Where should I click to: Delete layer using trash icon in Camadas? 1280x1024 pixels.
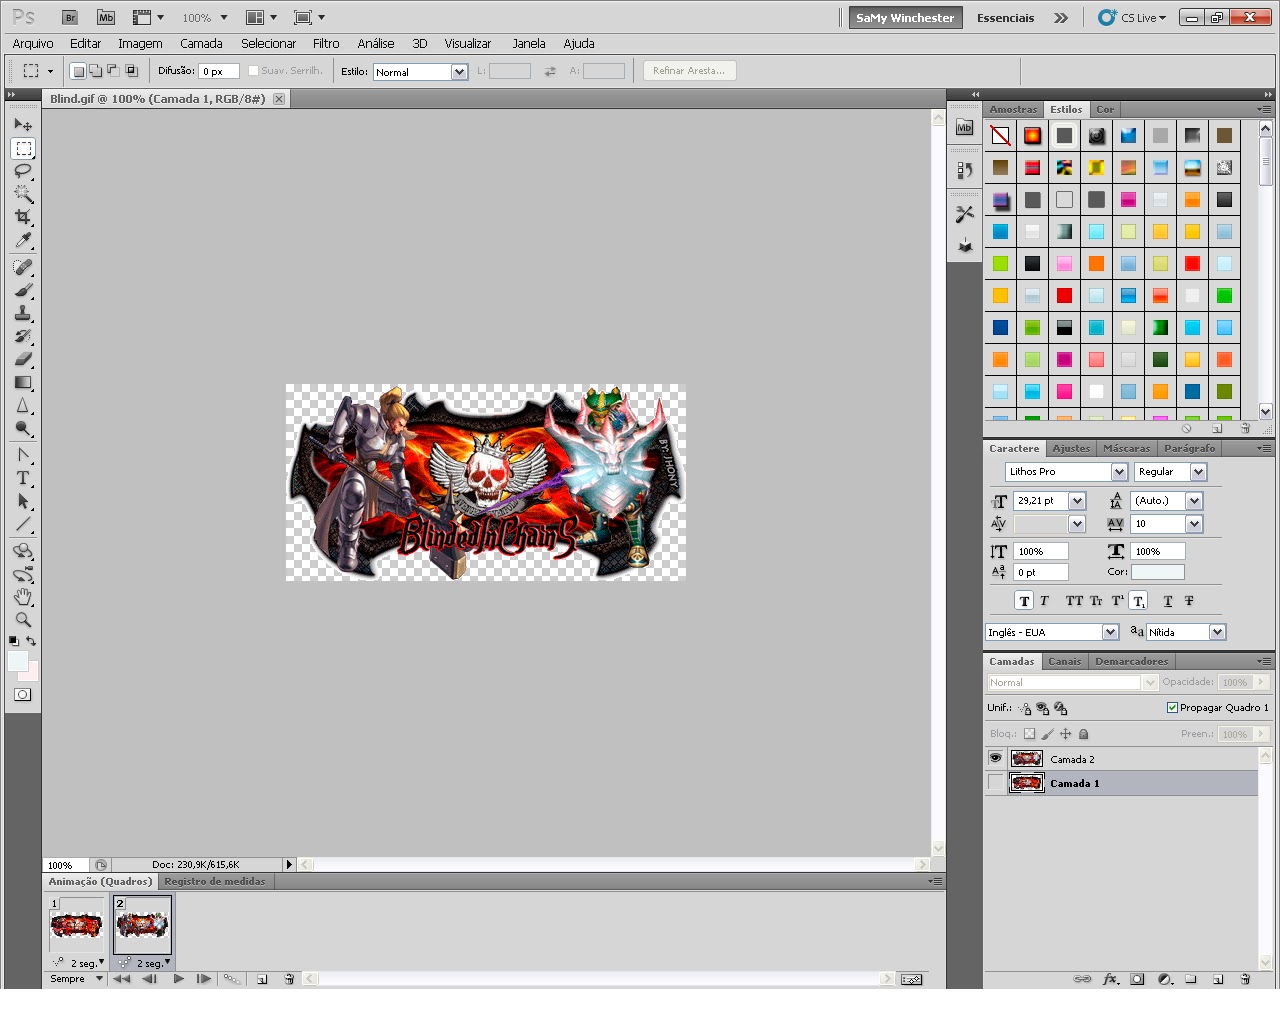point(1245,979)
